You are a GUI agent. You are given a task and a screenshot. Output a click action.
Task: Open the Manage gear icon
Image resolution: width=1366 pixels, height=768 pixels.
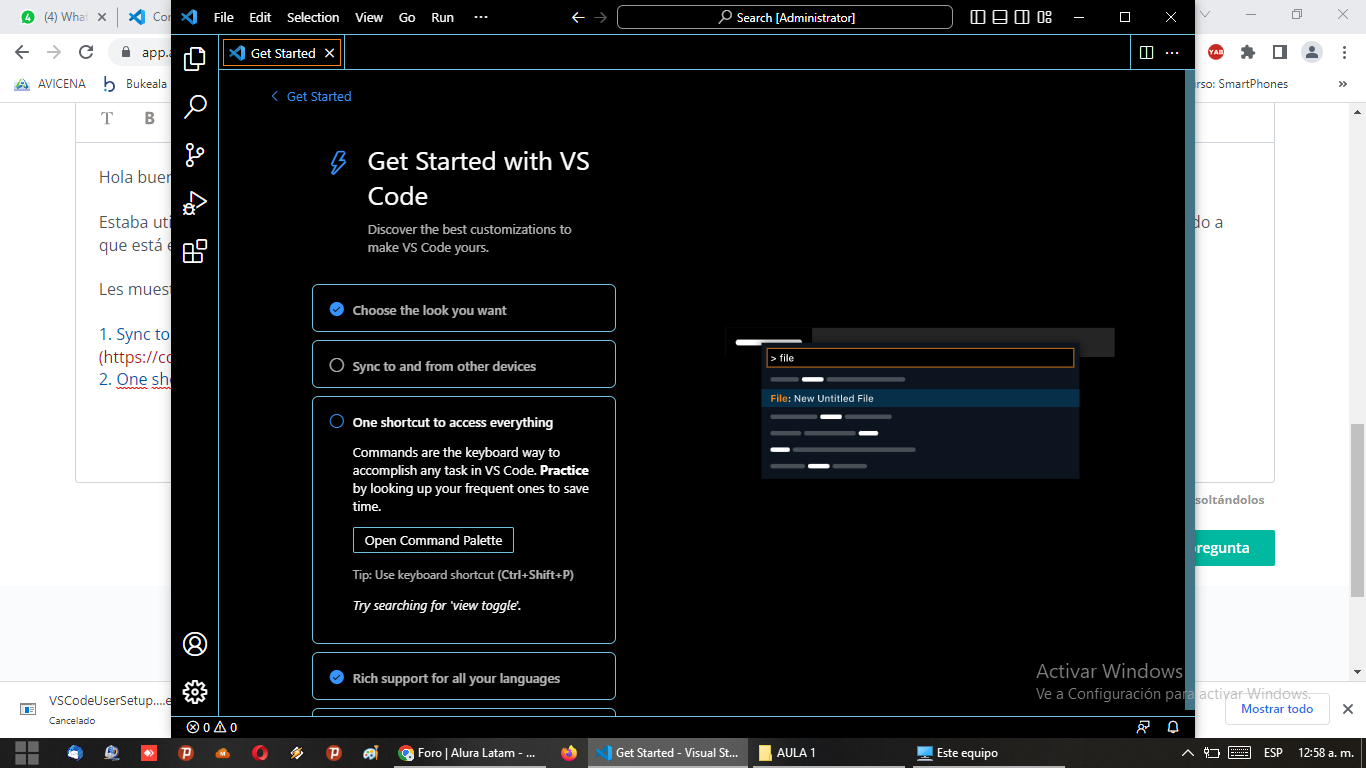coord(195,692)
